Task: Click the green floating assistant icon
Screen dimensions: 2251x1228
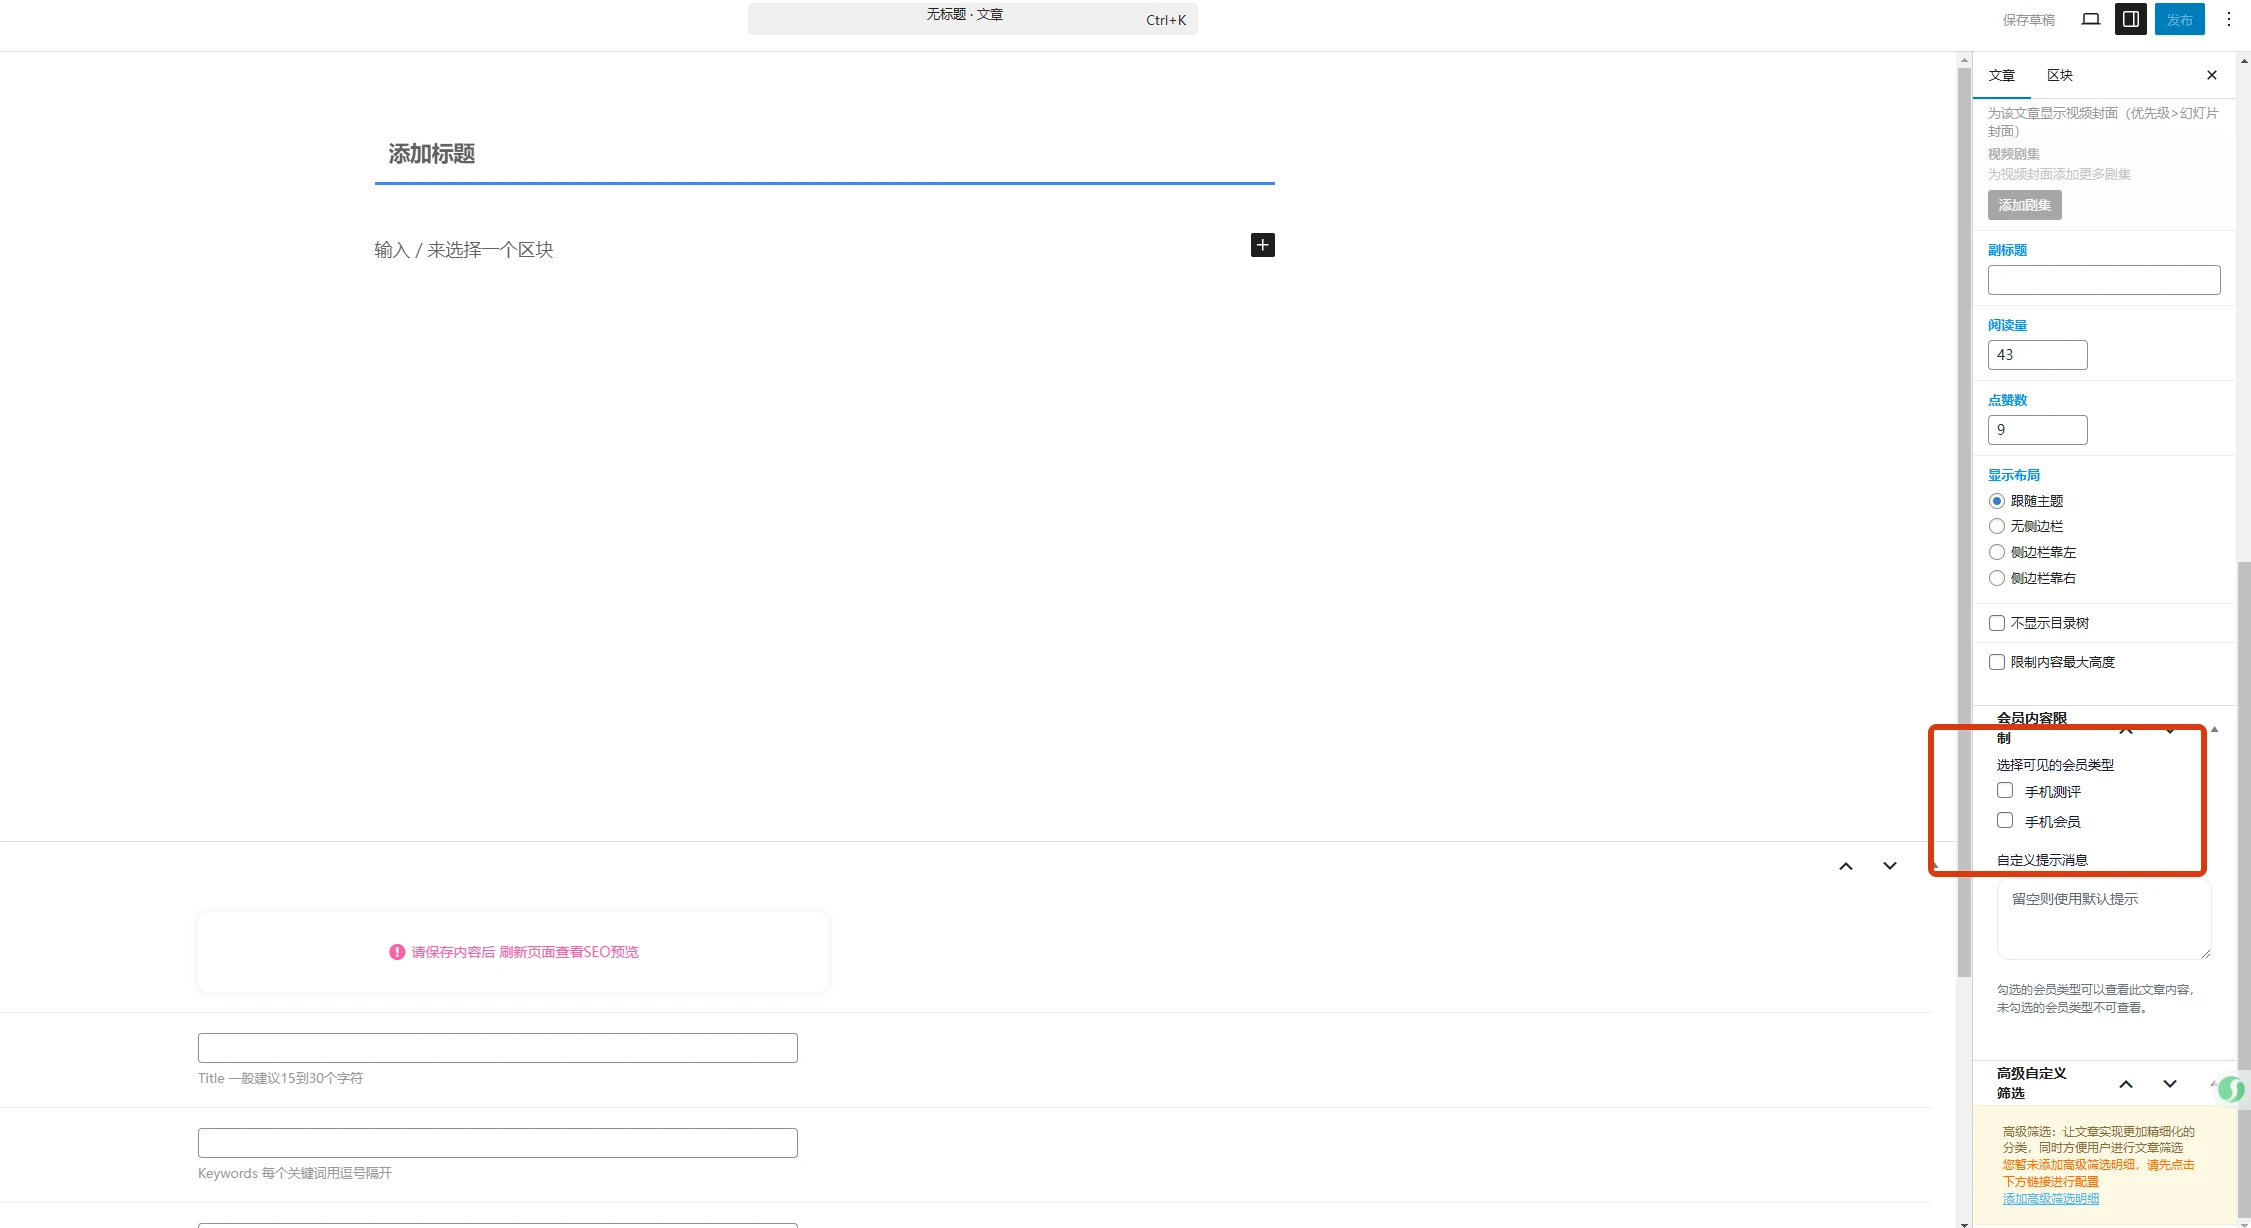Action: [x=2230, y=1089]
